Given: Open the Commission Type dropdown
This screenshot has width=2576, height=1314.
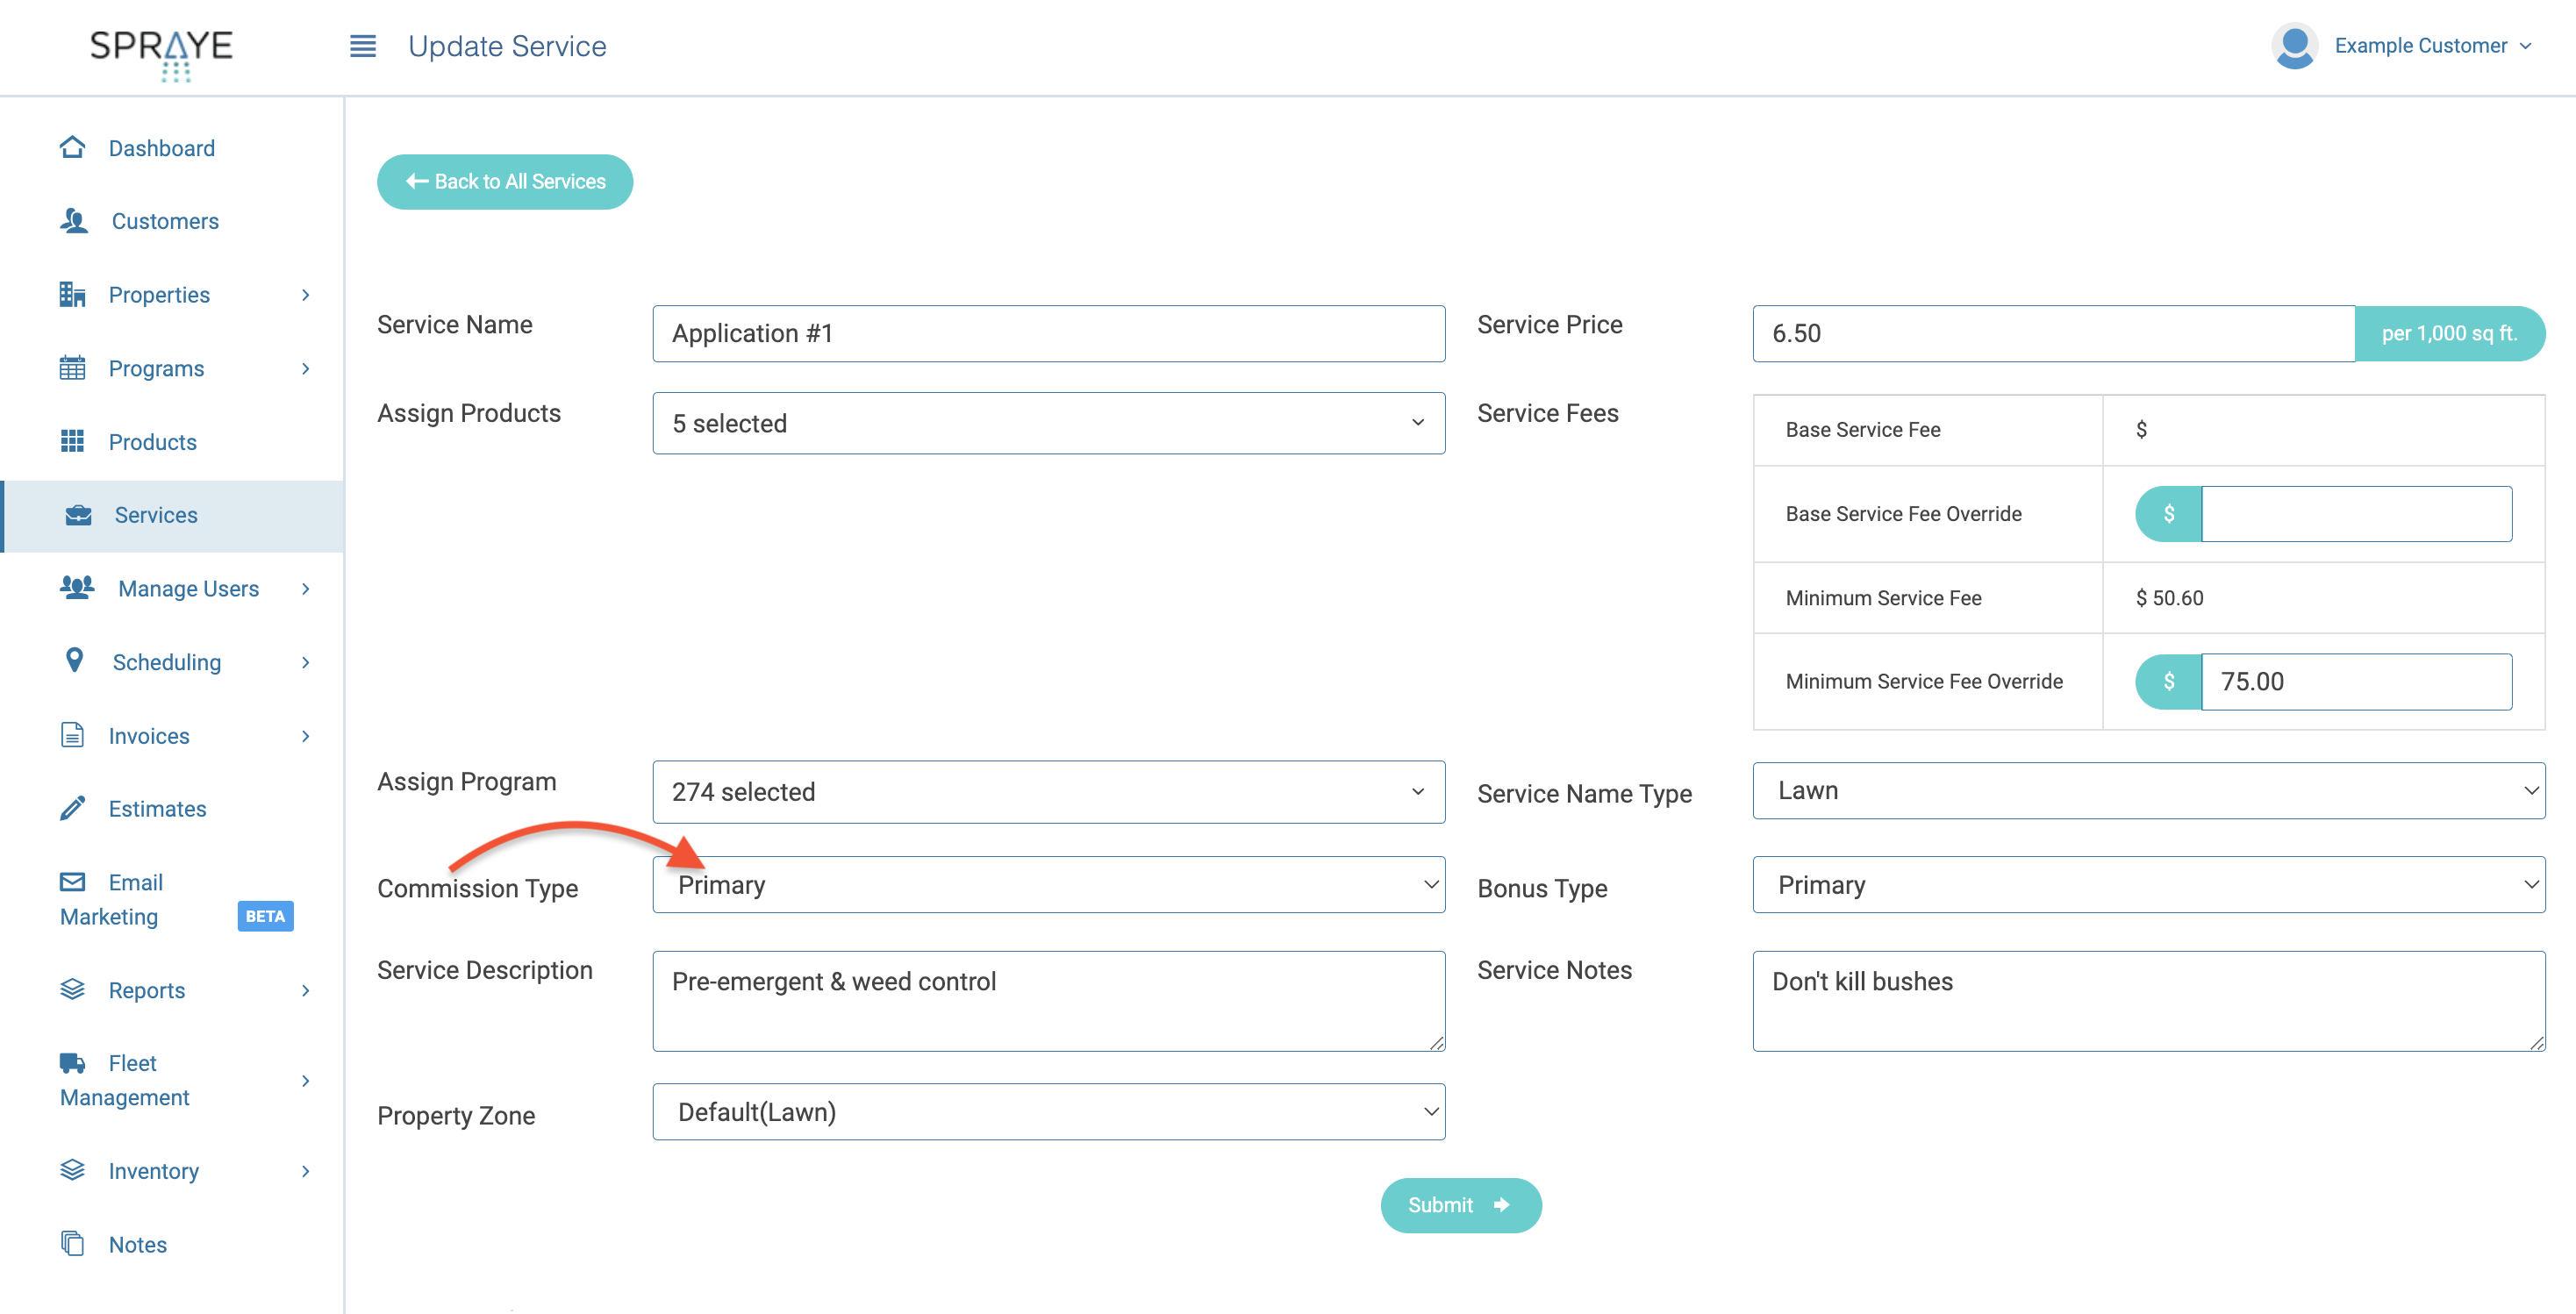Looking at the screenshot, I should [x=1048, y=885].
